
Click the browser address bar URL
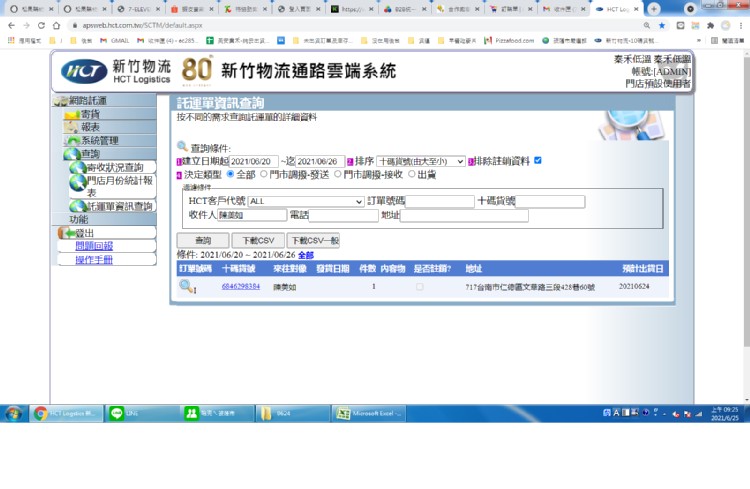(143, 25)
